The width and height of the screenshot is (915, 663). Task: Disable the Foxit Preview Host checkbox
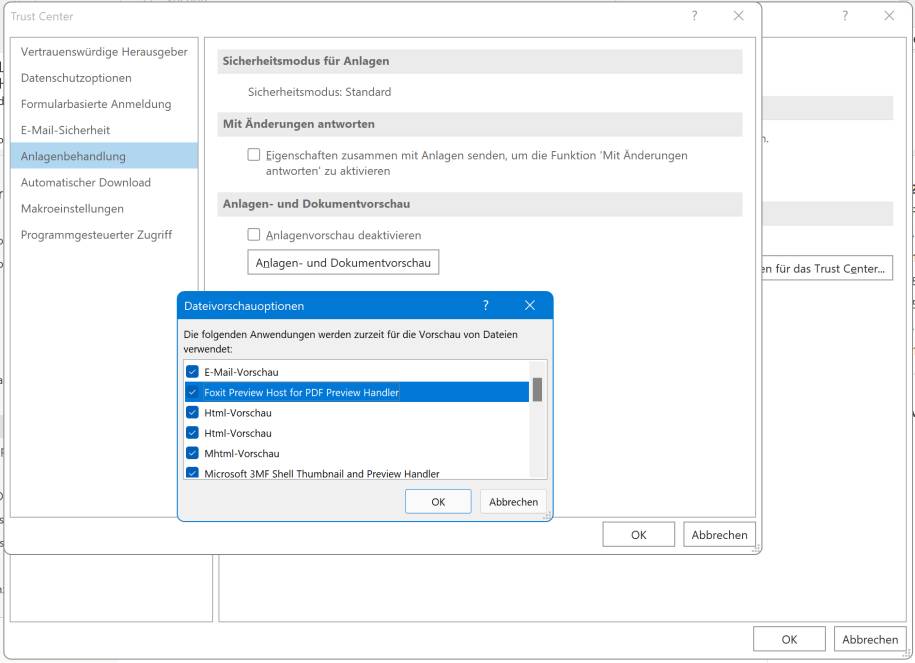[x=191, y=392]
